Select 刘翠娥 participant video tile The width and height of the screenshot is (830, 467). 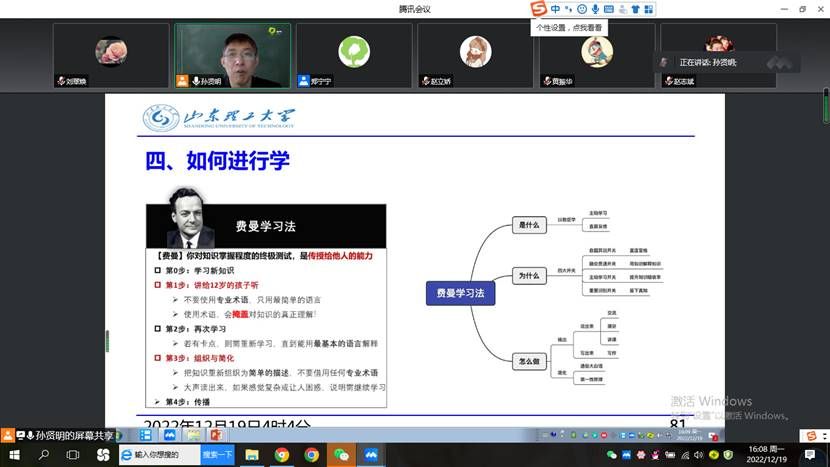tap(110, 55)
